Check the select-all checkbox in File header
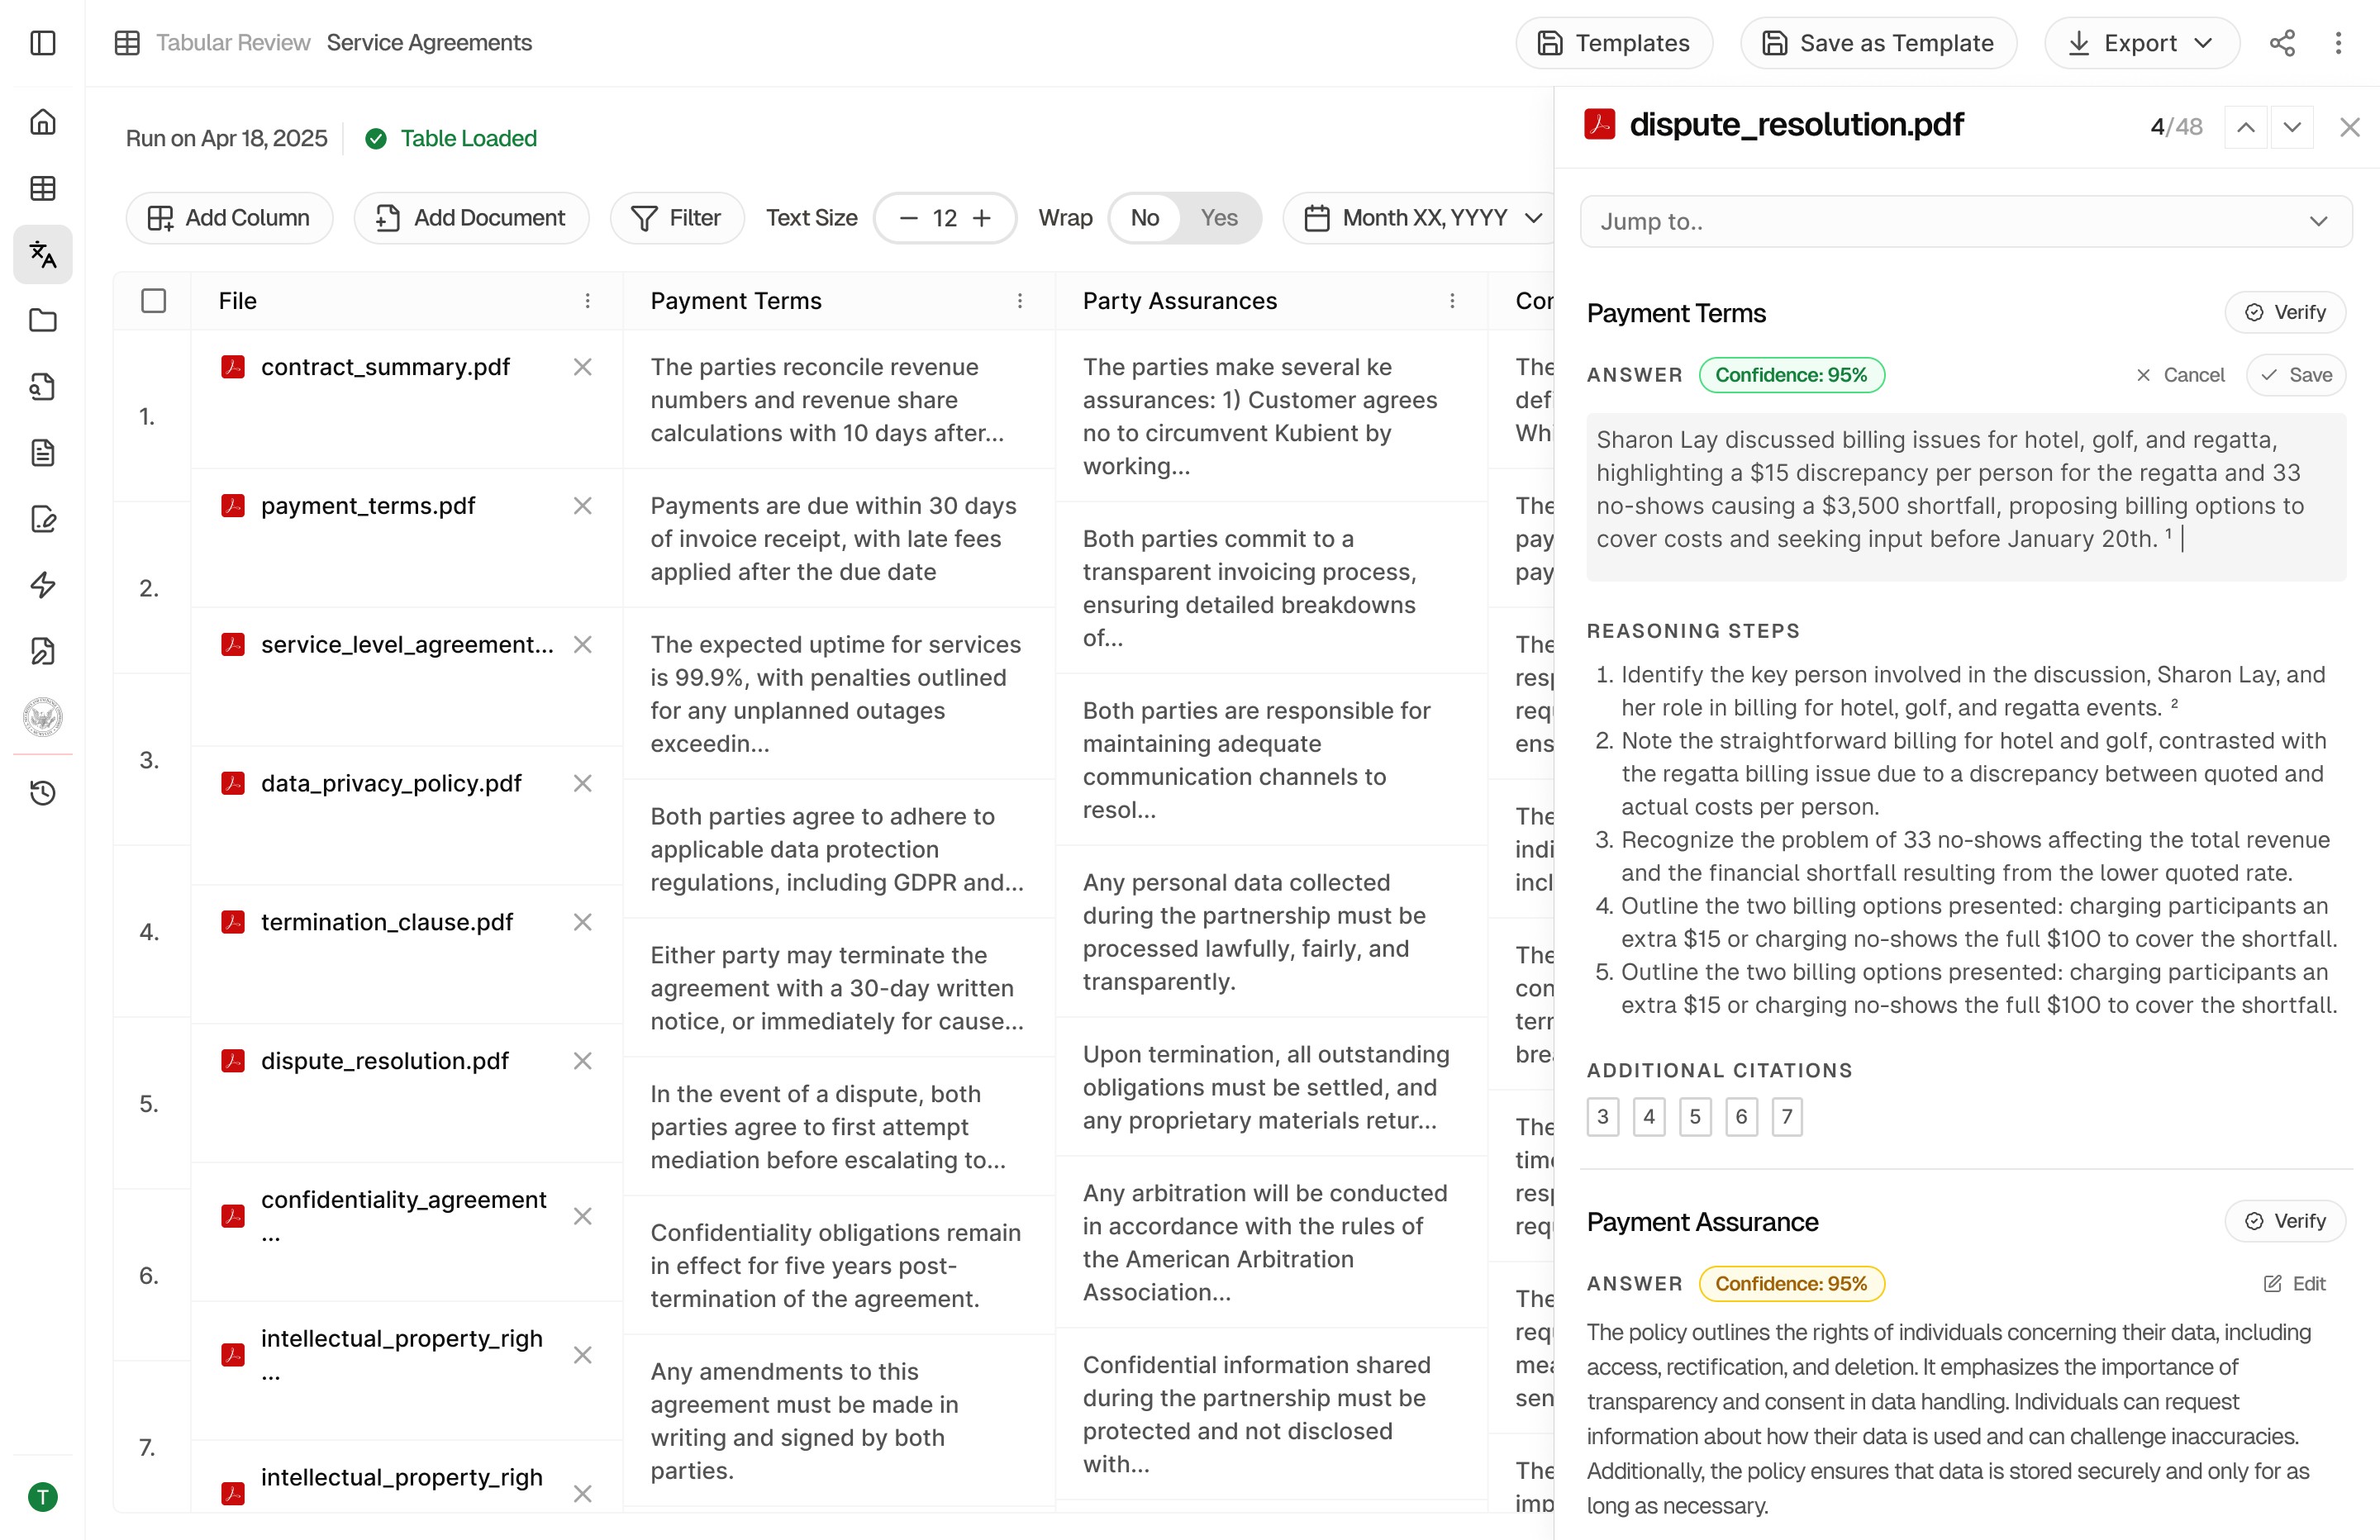Image resolution: width=2380 pixels, height=1540 pixels. (x=153, y=301)
